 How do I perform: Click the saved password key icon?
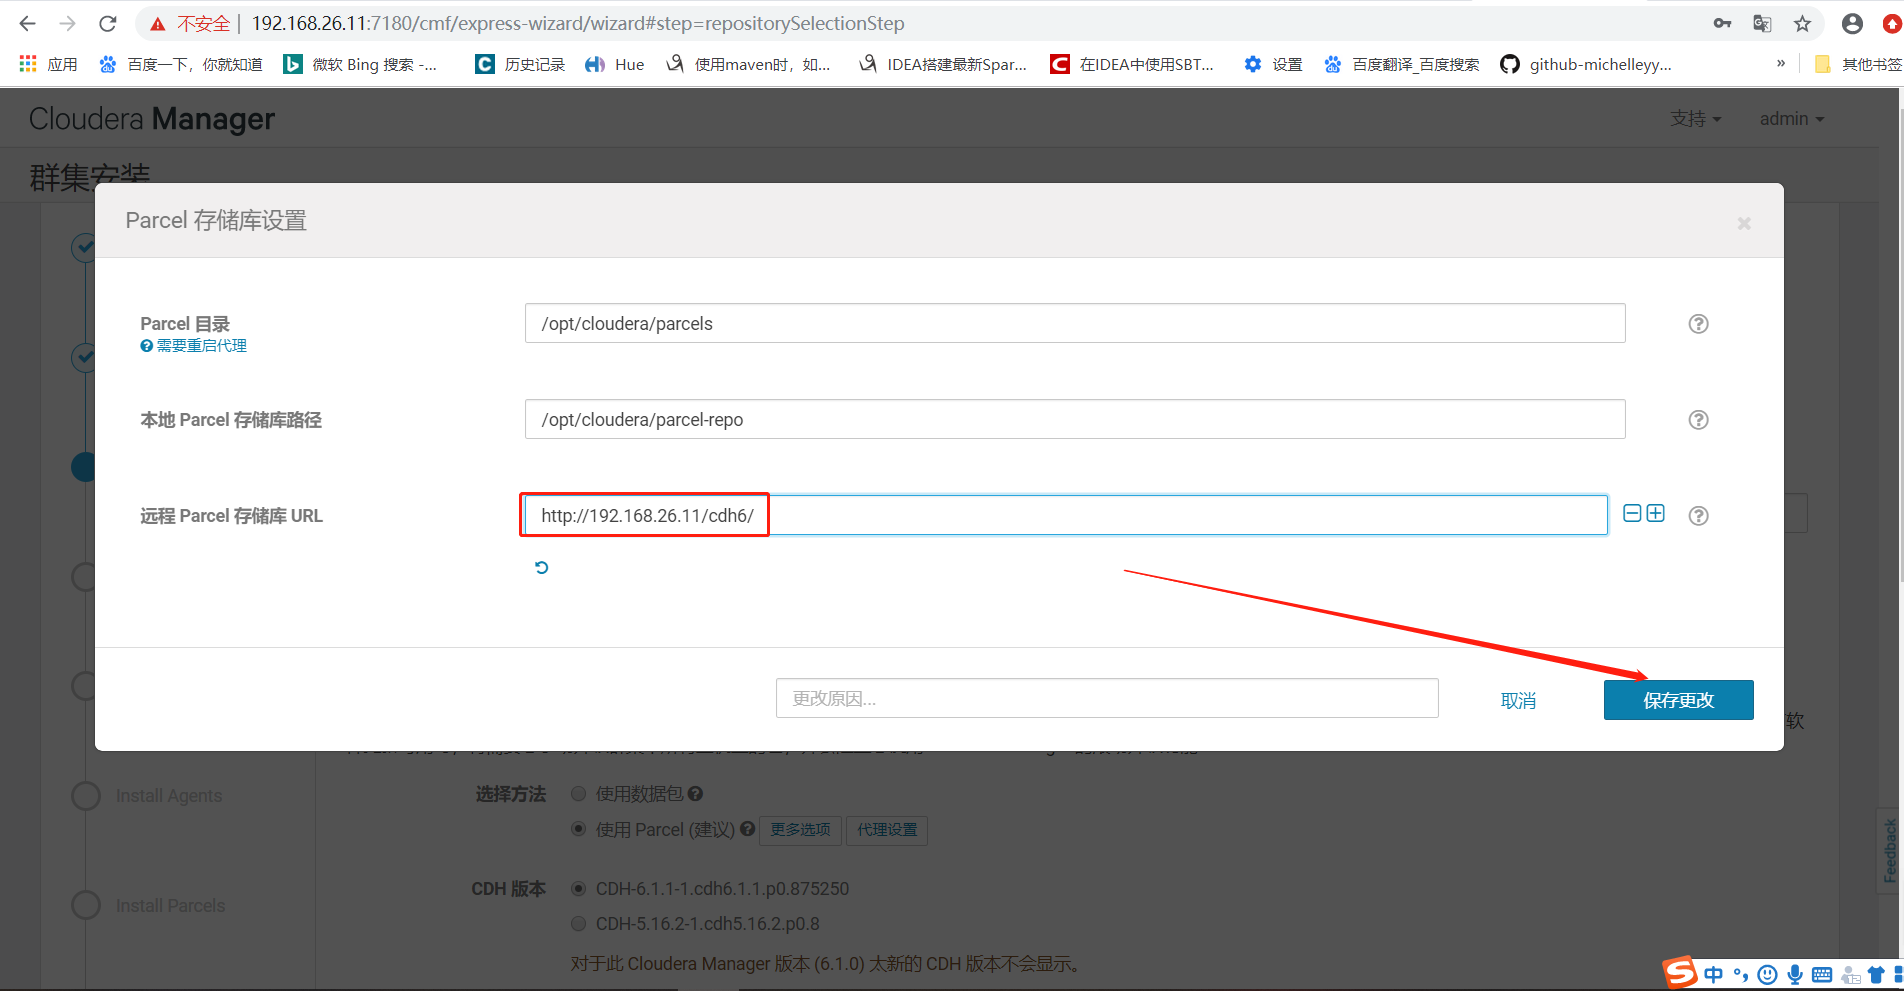1722,23
